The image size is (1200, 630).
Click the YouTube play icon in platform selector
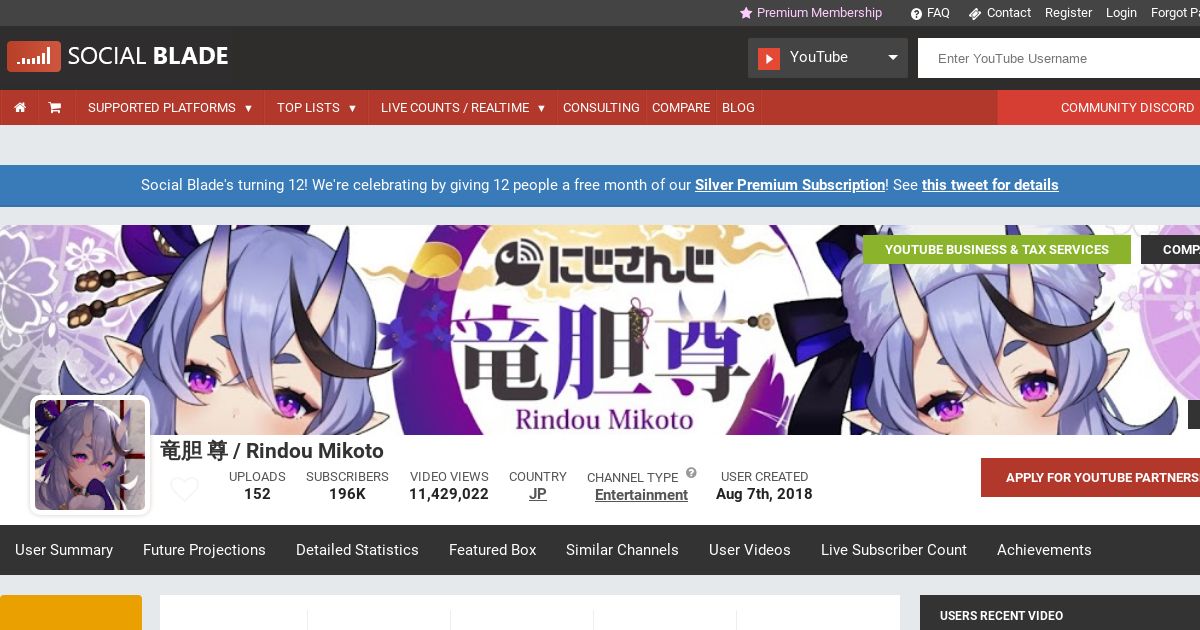click(768, 58)
